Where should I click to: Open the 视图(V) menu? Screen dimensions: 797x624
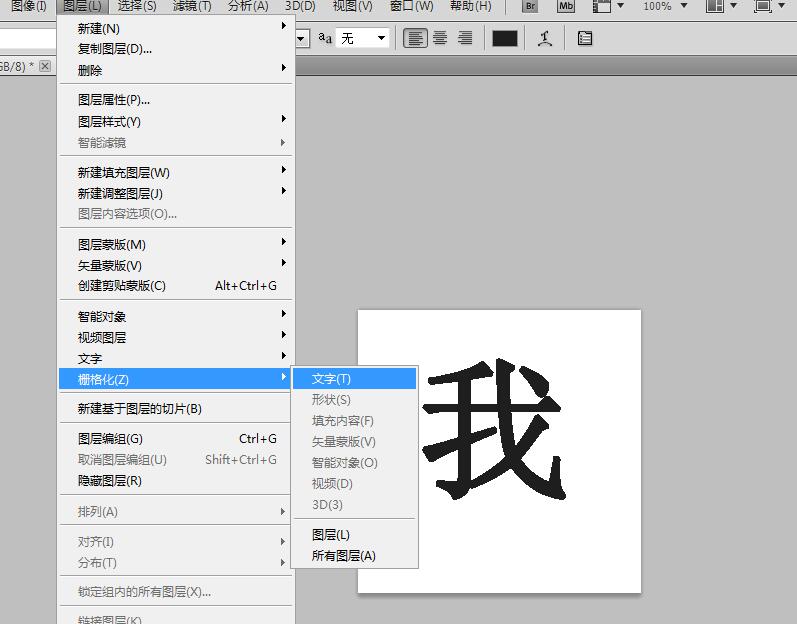pyautogui.click(x=352, y=6)
